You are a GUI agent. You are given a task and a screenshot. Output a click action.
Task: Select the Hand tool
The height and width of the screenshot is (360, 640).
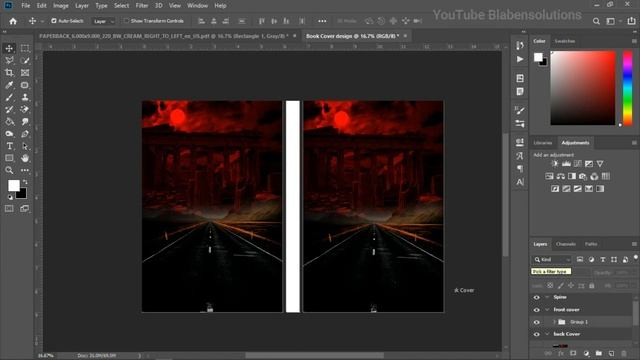click(x=25, y=158)
